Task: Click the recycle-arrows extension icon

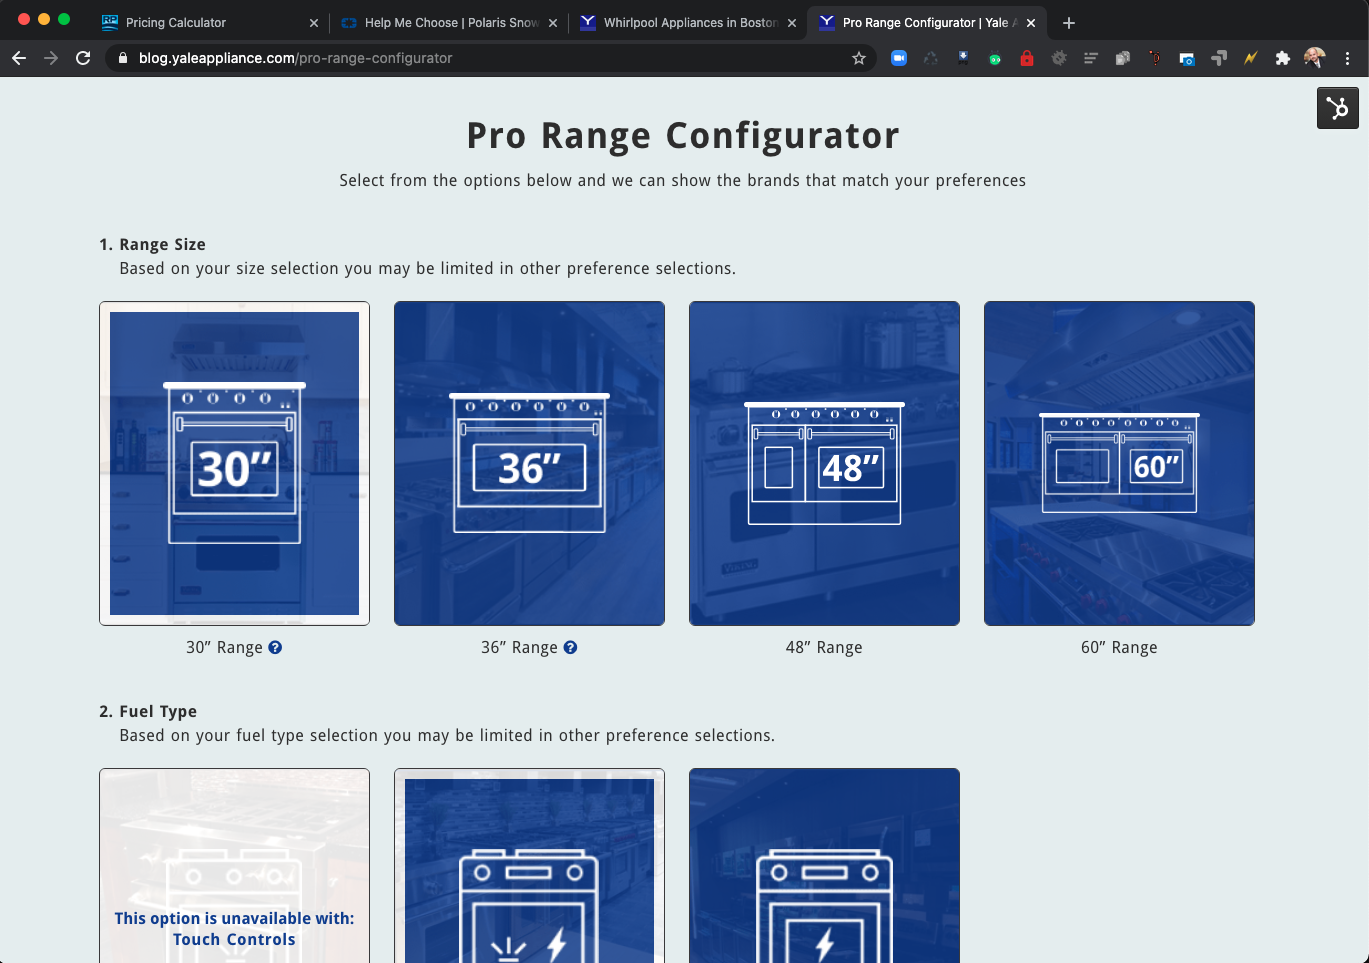Action: click(x=931, y=59)
